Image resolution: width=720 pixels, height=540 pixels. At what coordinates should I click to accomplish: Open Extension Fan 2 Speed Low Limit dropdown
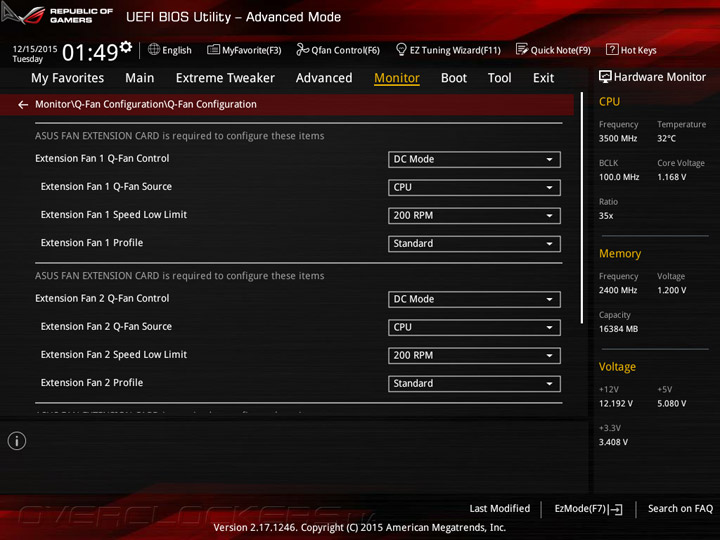[x=474, y=355]
